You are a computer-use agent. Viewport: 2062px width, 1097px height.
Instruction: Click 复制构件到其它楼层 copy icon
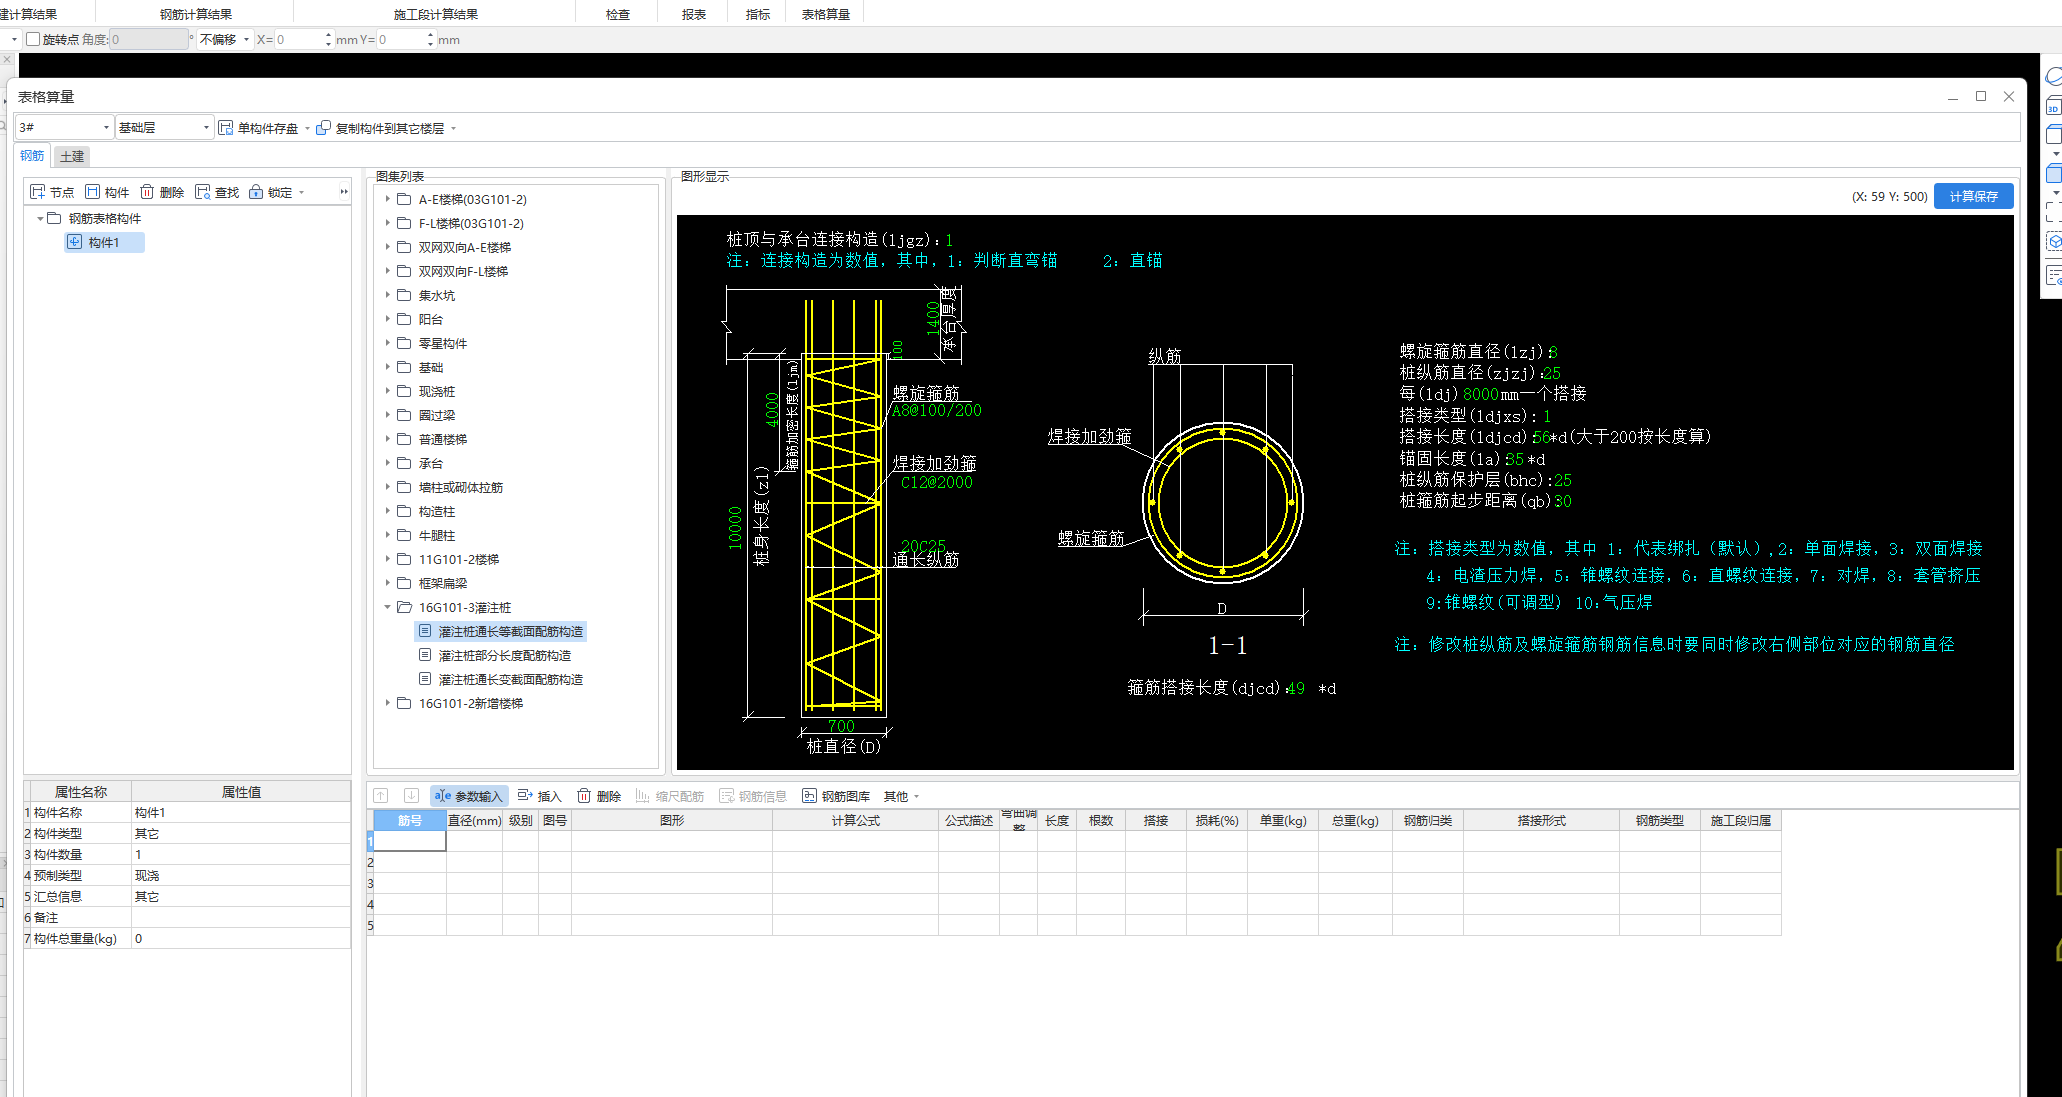[323, 128]
